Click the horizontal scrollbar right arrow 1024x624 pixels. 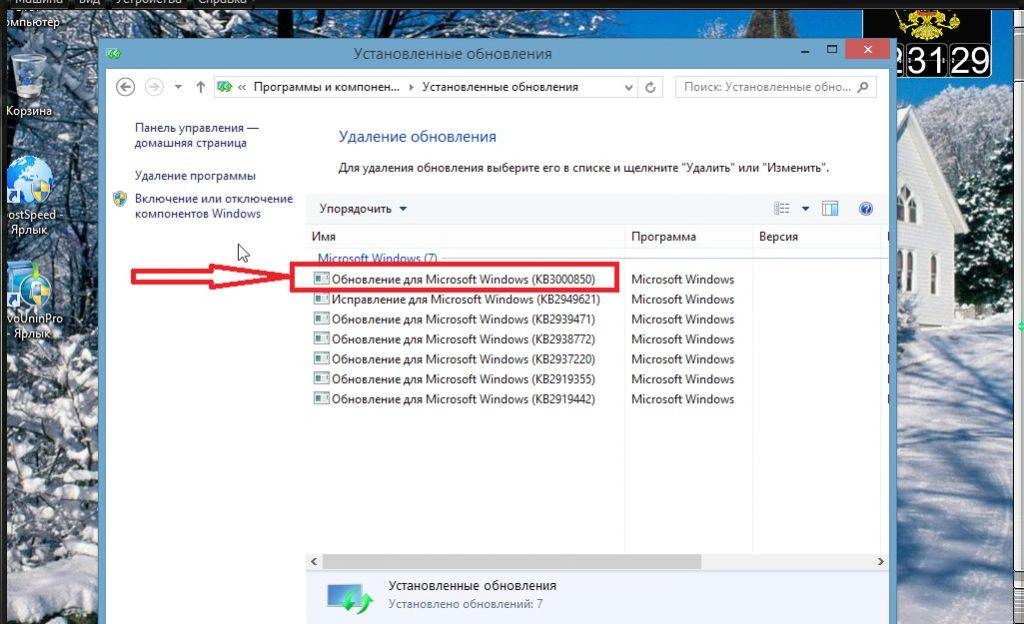(x=880, y=561)
